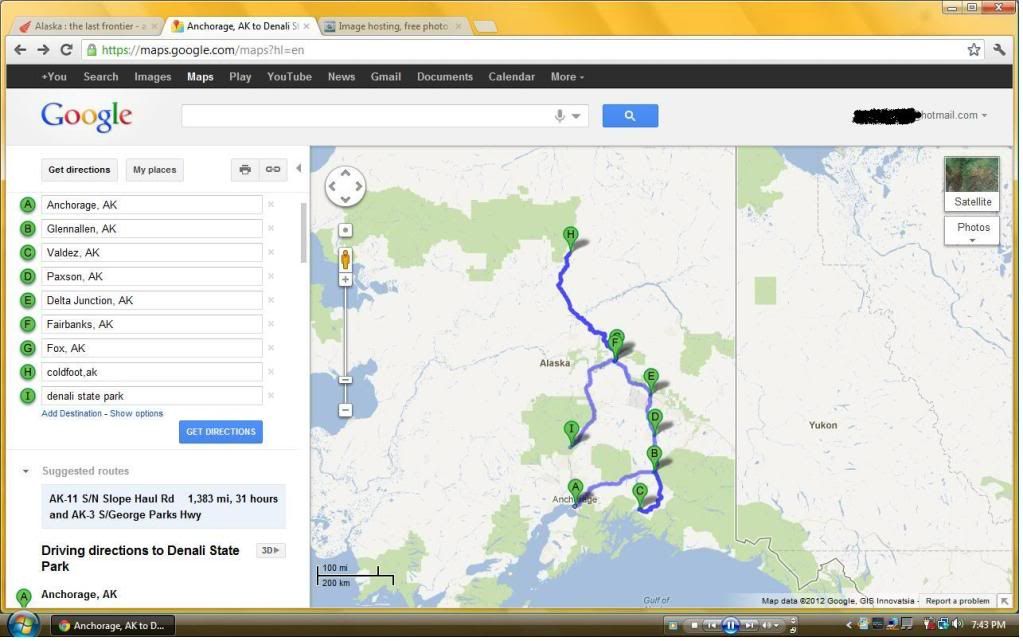
Task: Remove the Valdez, AK destination
Action: tap(271, 252)
